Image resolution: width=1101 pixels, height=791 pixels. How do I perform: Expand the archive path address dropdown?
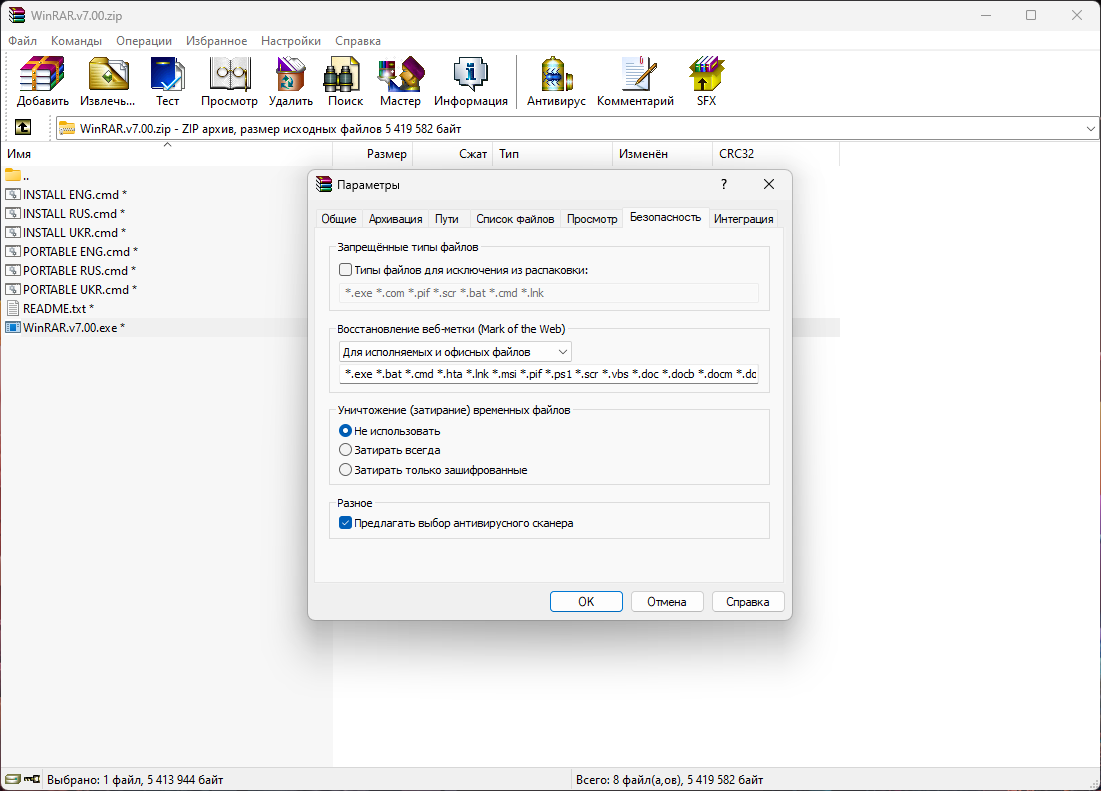point(1090,128)
